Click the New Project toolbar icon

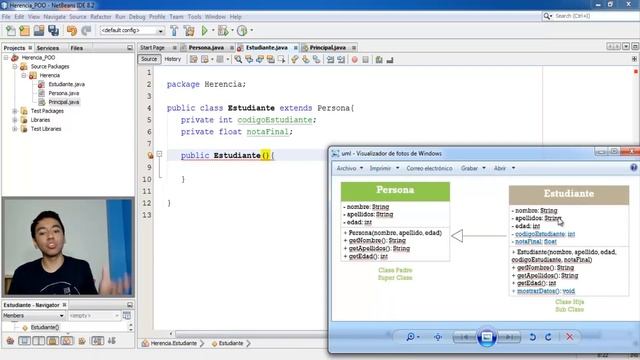pyautogui.click(x=24, y=31)
